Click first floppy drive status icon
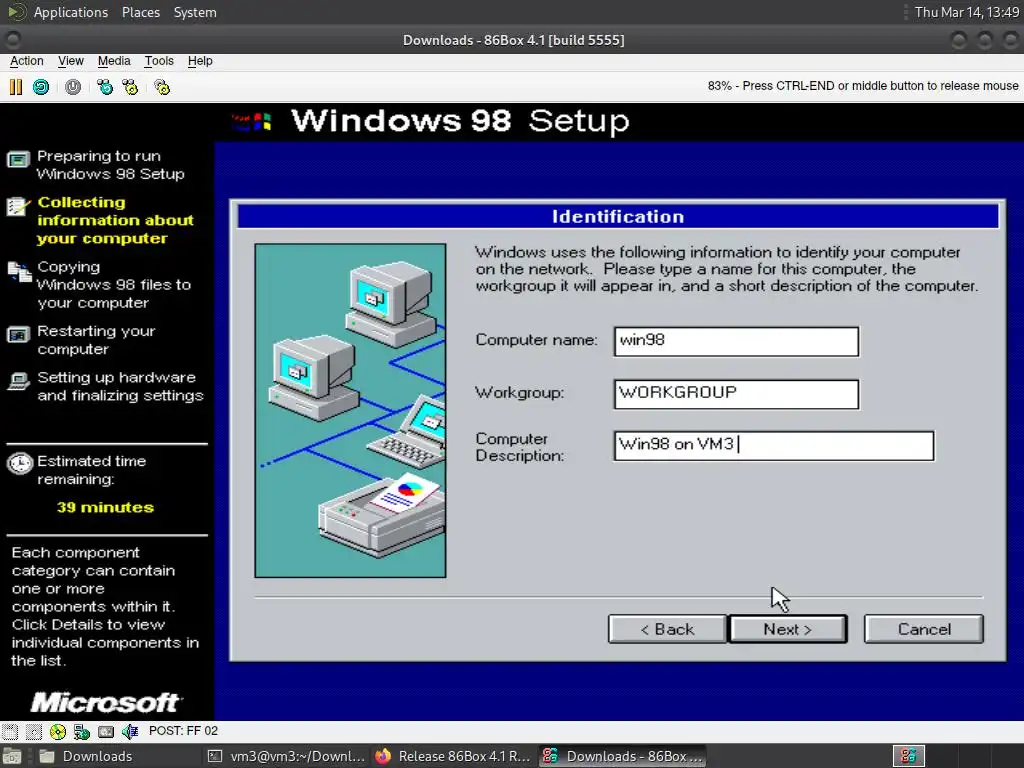This screenshot has width=1024, height=768. click(10, 731)
